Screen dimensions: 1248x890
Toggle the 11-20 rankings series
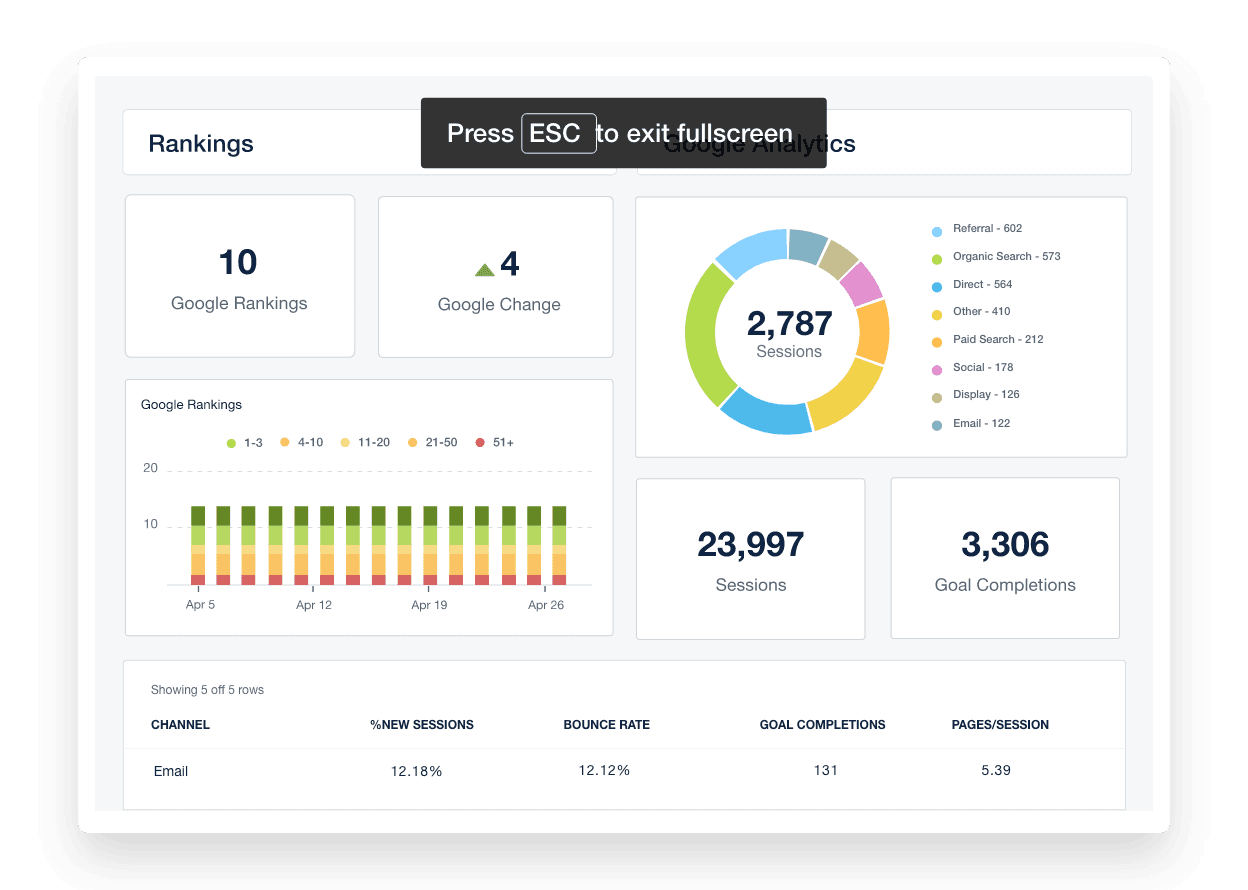pos(365,442)
